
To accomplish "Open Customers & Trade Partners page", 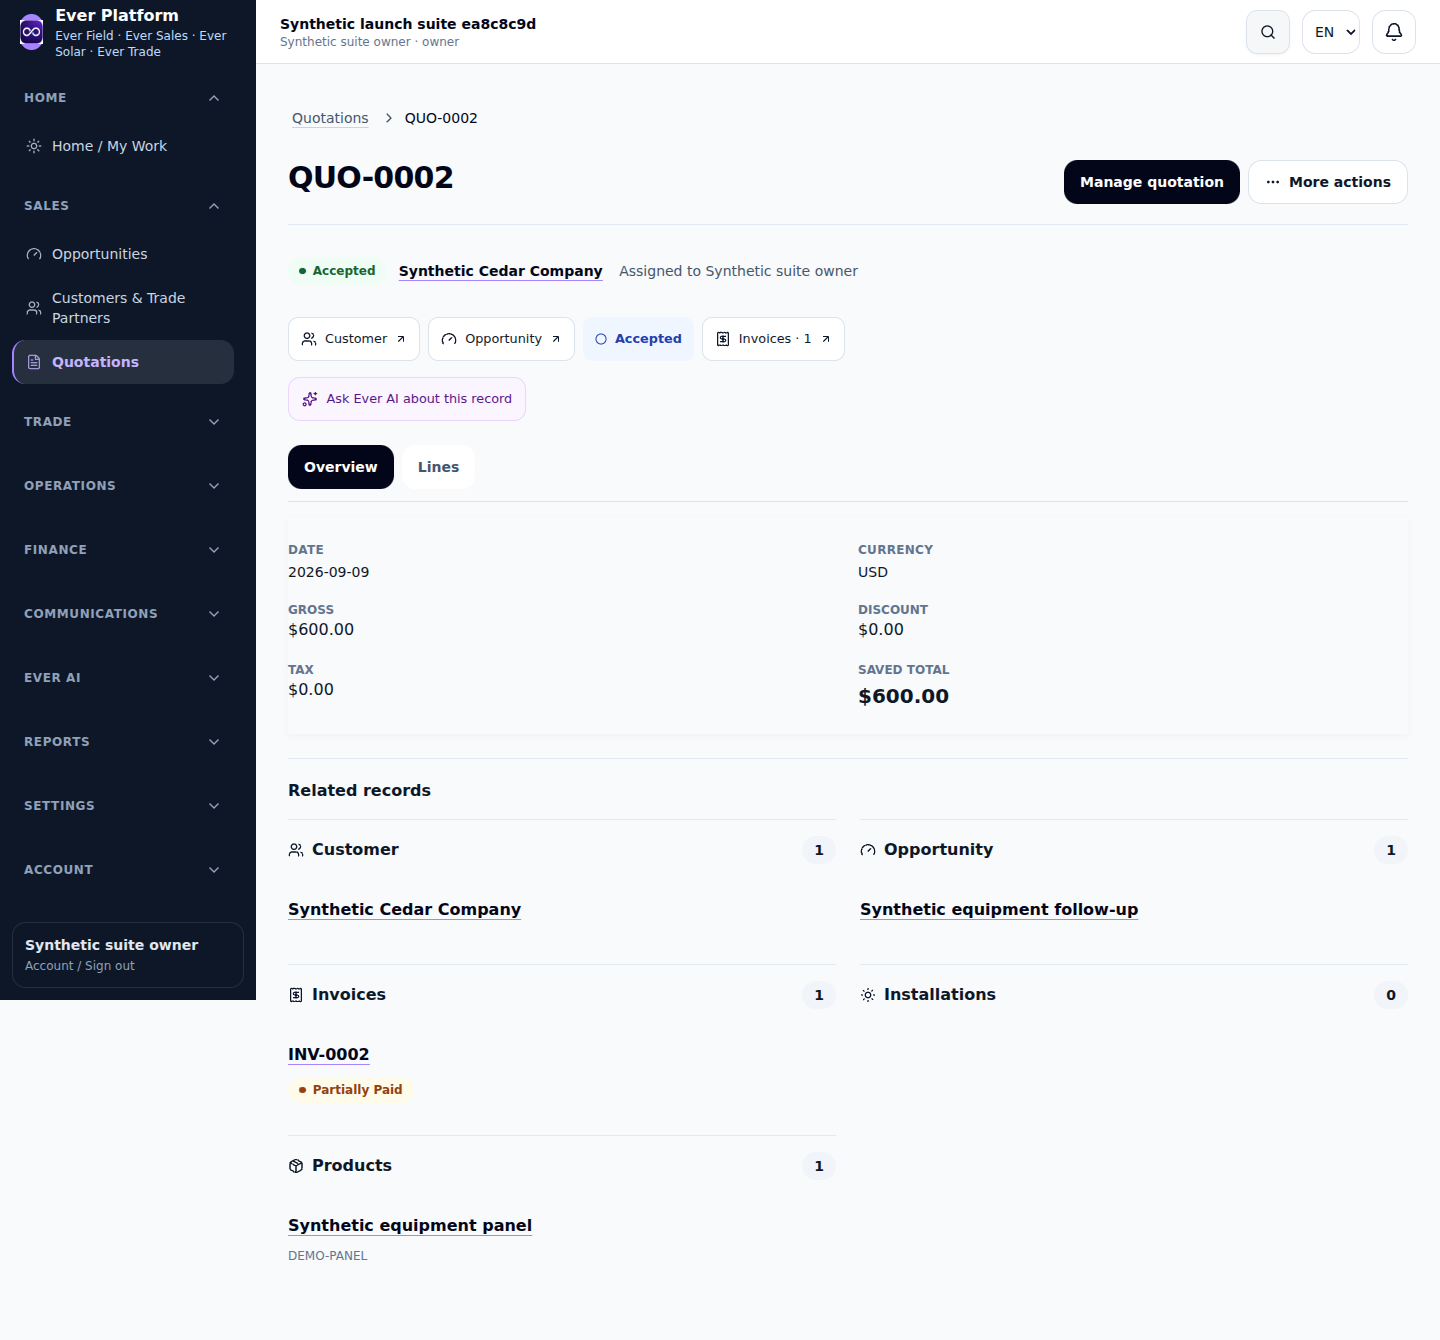I will [123, 308].
